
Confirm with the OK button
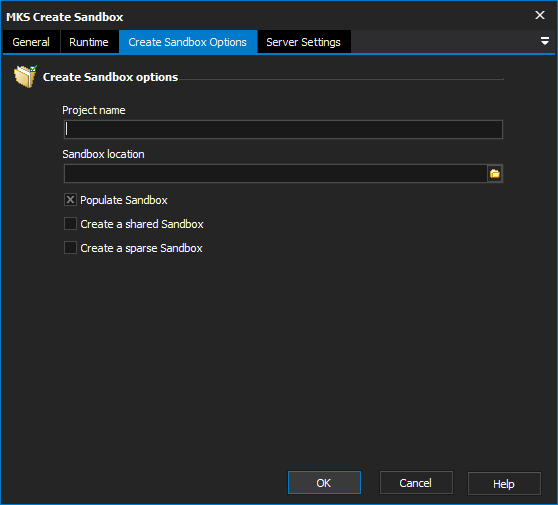tap(324, 483)
